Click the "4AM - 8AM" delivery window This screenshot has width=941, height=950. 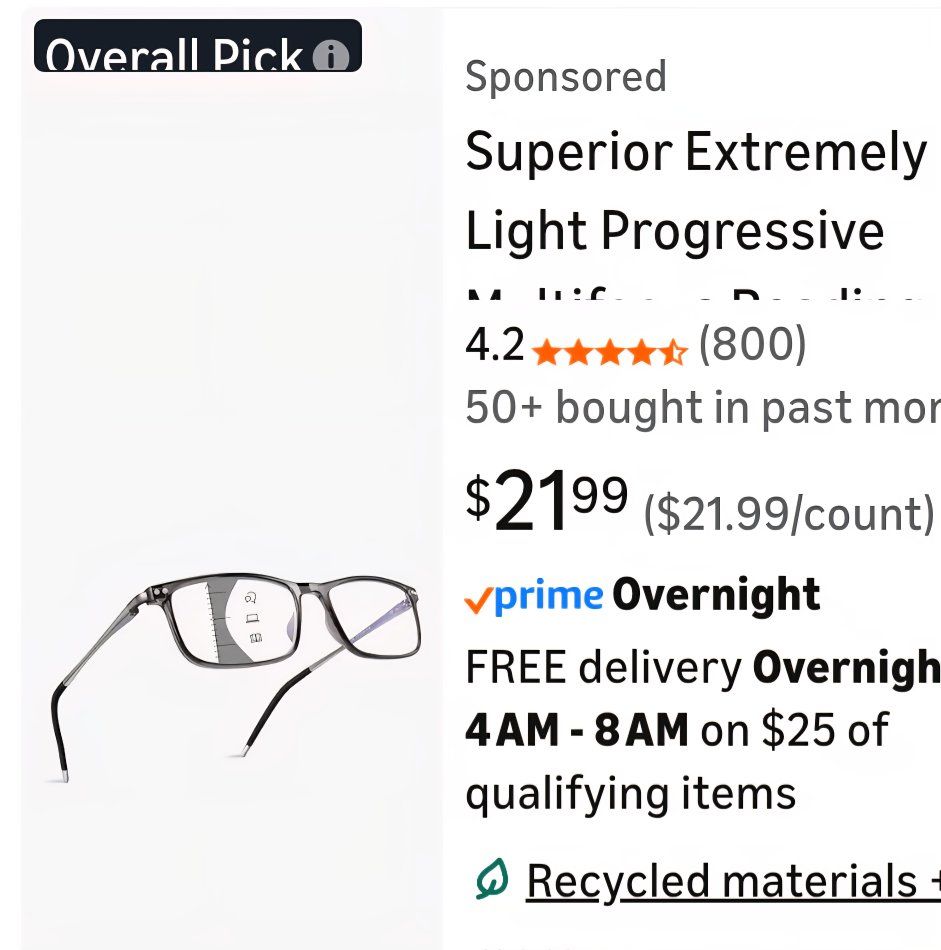pyautogui.click(x=576, y=730)
